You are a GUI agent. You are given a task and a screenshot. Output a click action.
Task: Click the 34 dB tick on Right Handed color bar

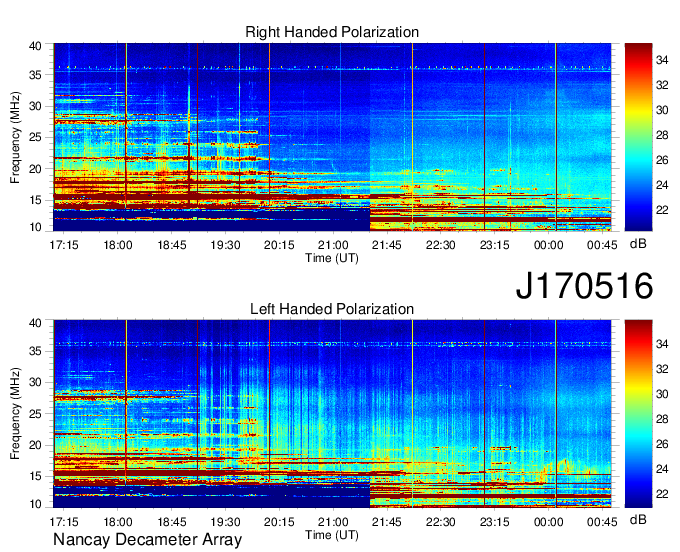click(662, 60)
